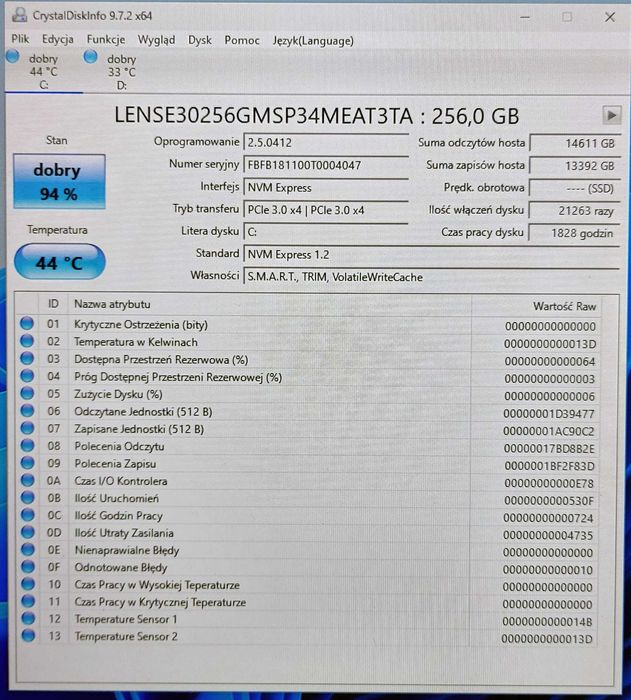Click status icon of Temperature Sensor 1 row
The image size is (631, 700).
coord(28,618)
